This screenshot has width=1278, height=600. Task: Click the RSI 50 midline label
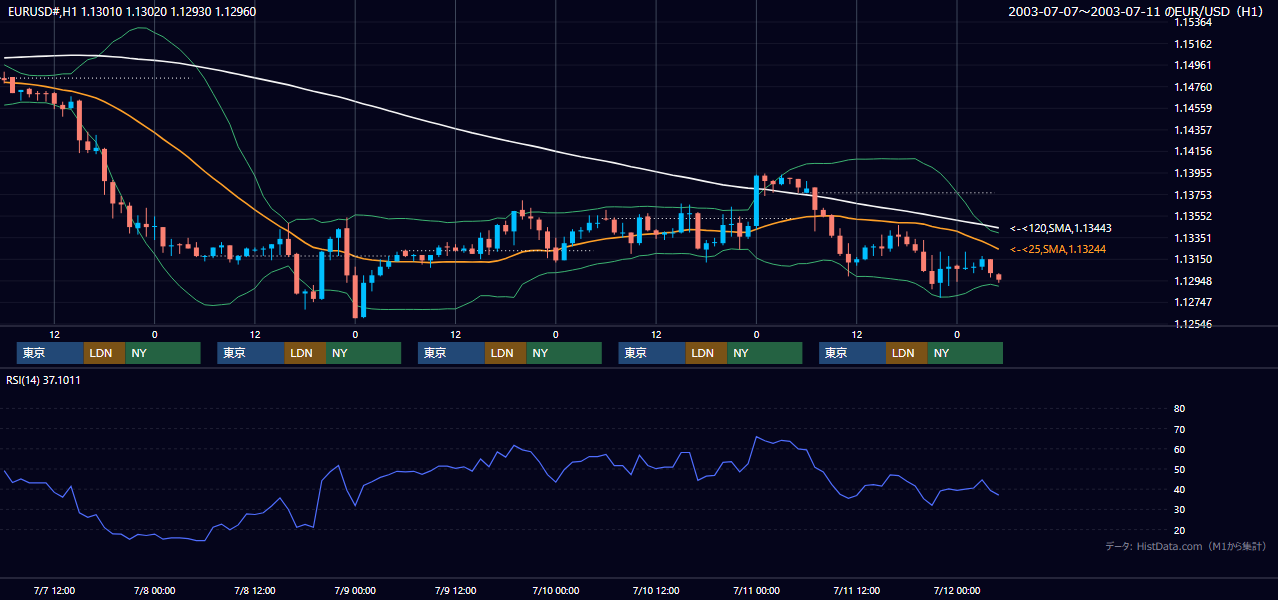pos(1179,469)
